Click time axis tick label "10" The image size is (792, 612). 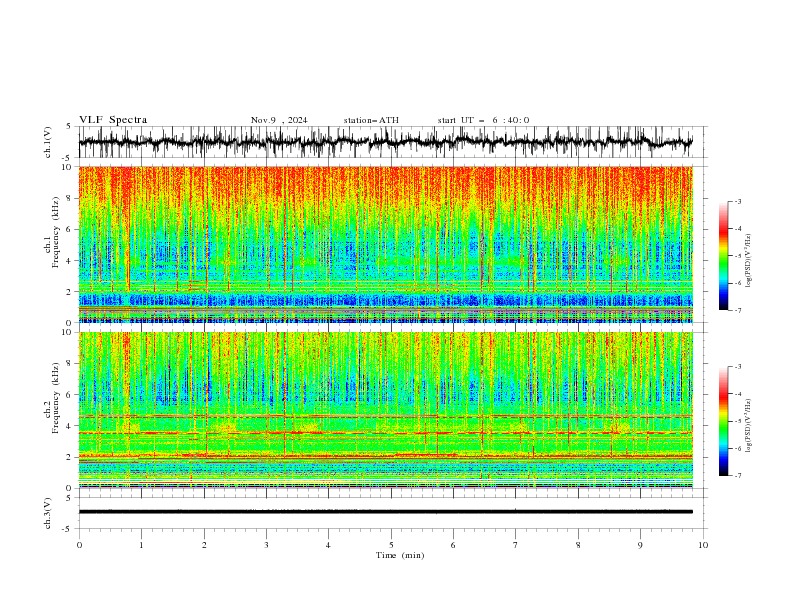pyautogui.click(x=703, y=545)
